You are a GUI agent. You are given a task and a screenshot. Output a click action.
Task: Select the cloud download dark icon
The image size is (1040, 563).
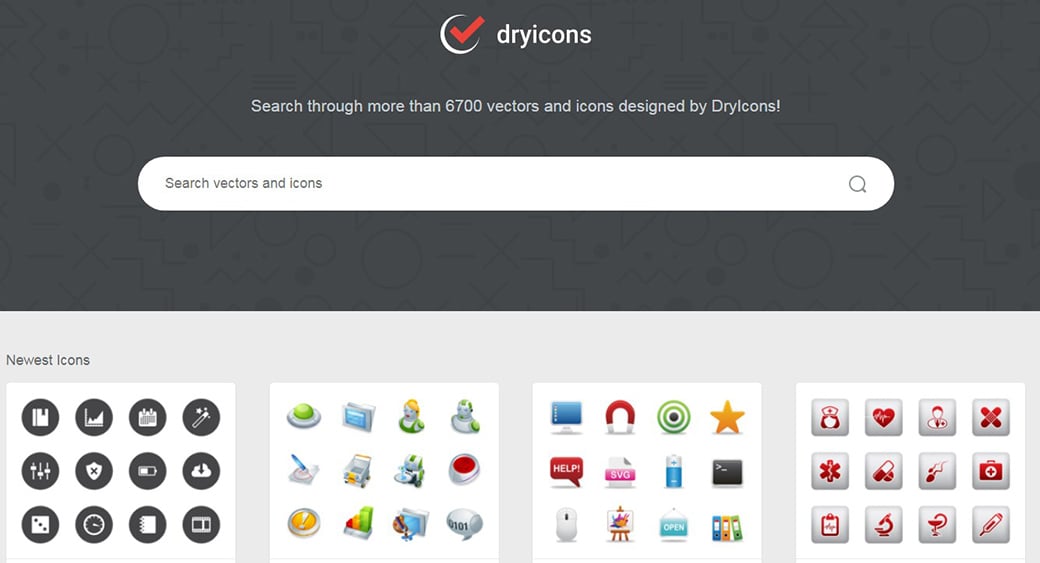[x=201, y=471]
